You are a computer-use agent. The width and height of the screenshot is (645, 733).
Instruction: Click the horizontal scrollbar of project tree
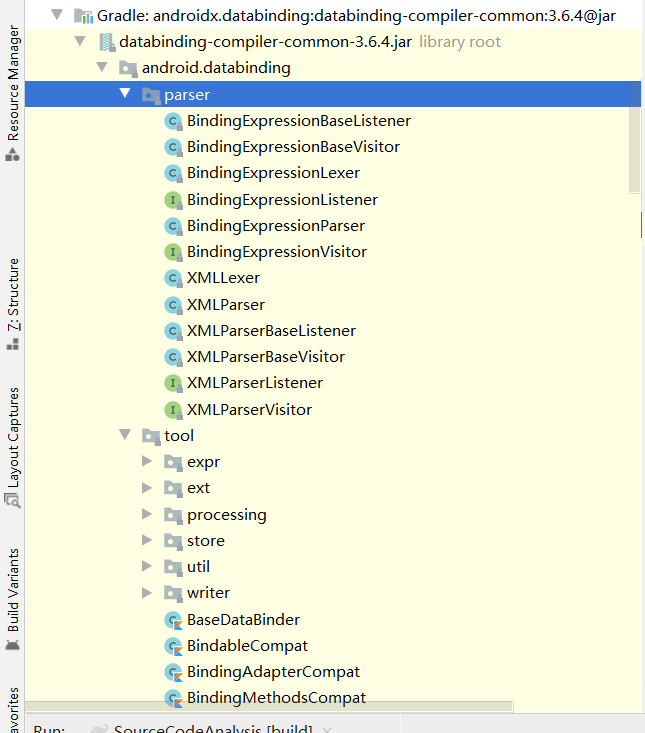269,706
